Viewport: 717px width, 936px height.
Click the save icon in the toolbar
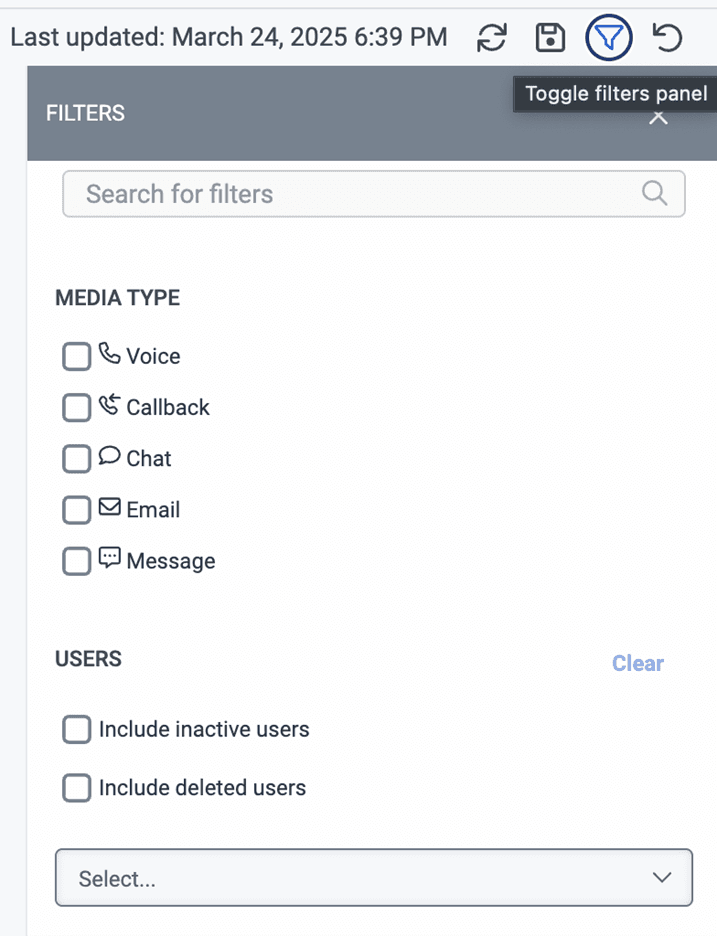(550, 37)
